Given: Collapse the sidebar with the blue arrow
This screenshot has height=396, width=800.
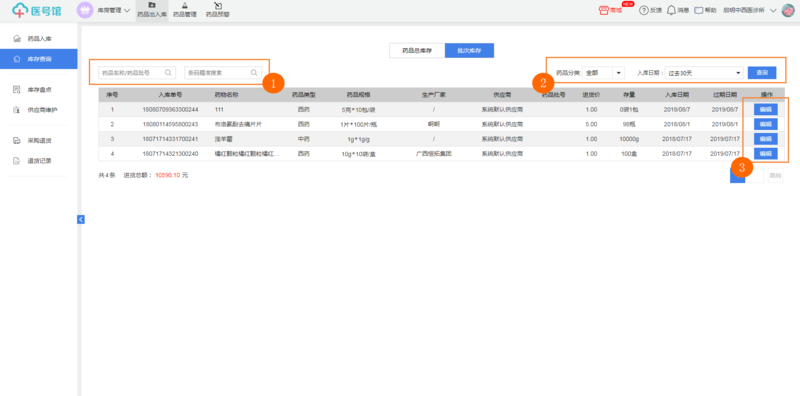Looking at the screenshot, I should [x=81, y=219].
